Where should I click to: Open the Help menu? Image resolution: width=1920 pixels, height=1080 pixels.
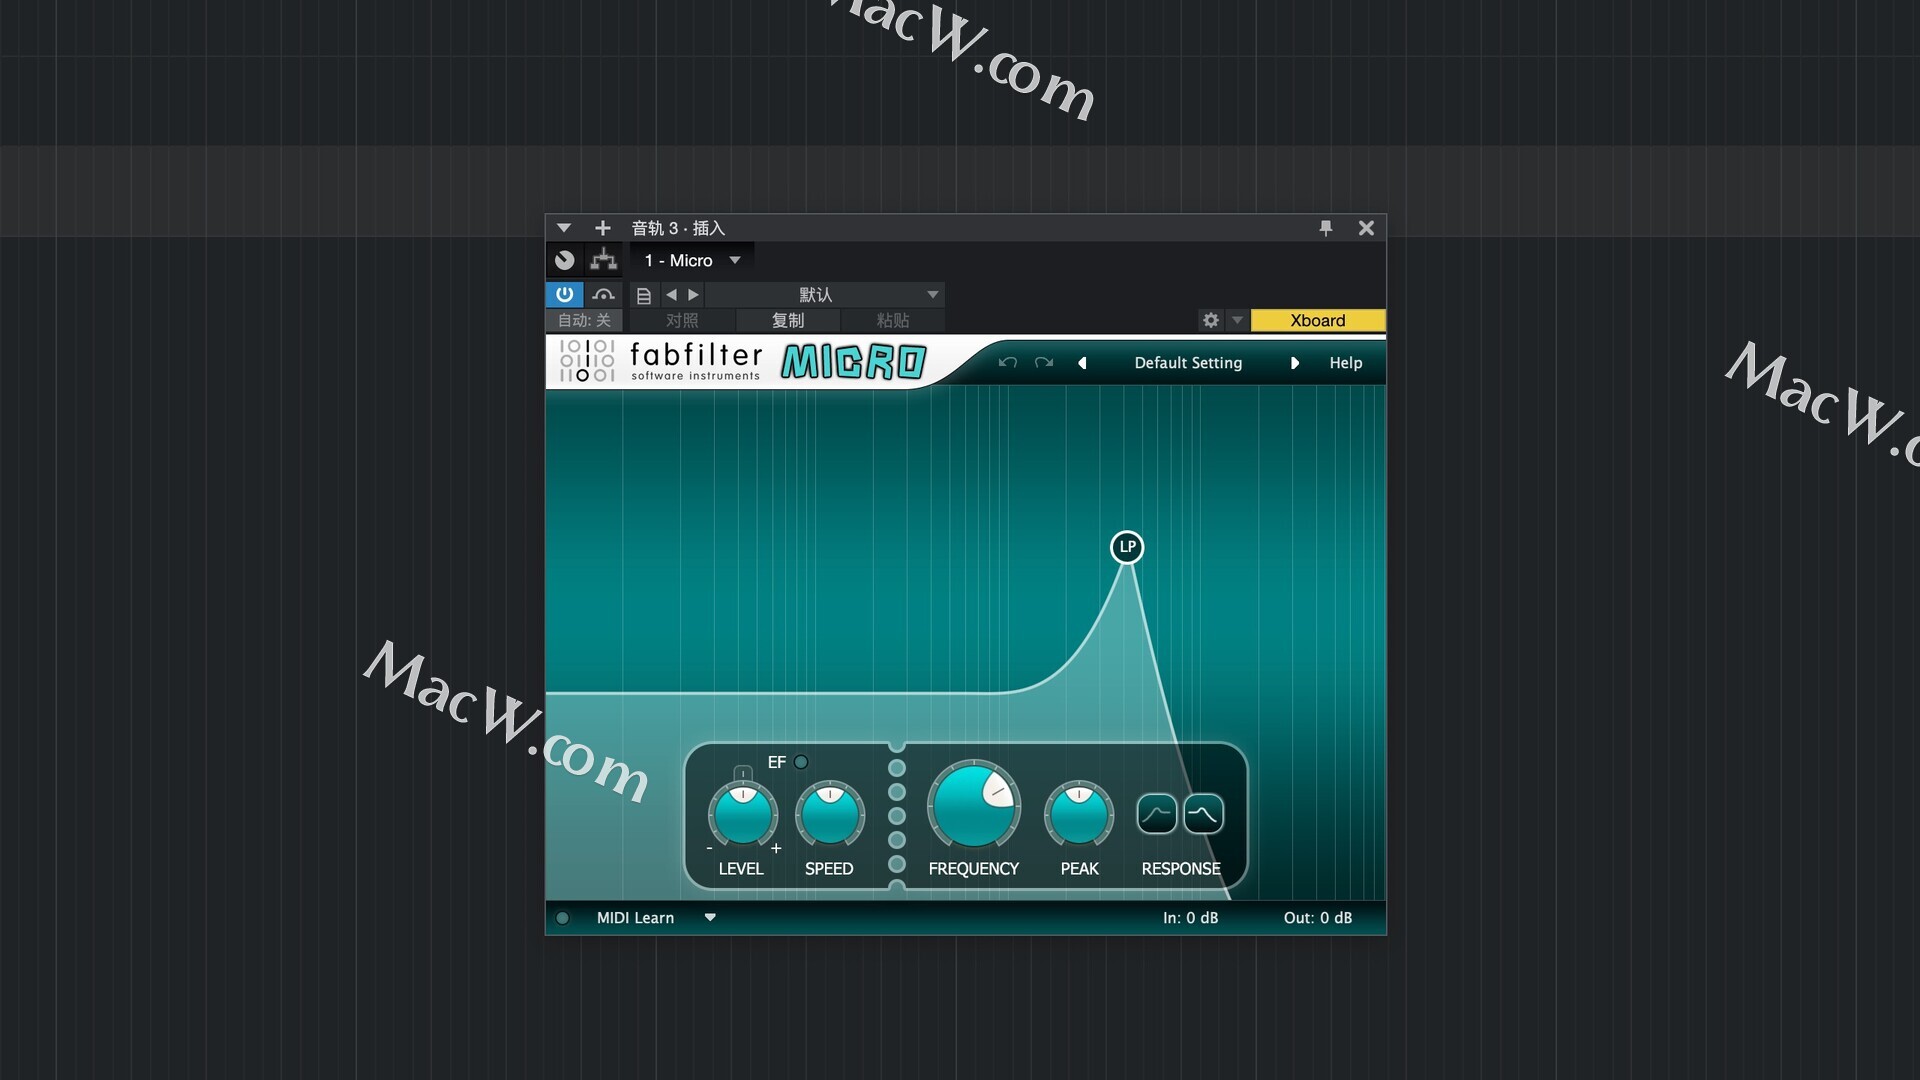pos(1345,363)
